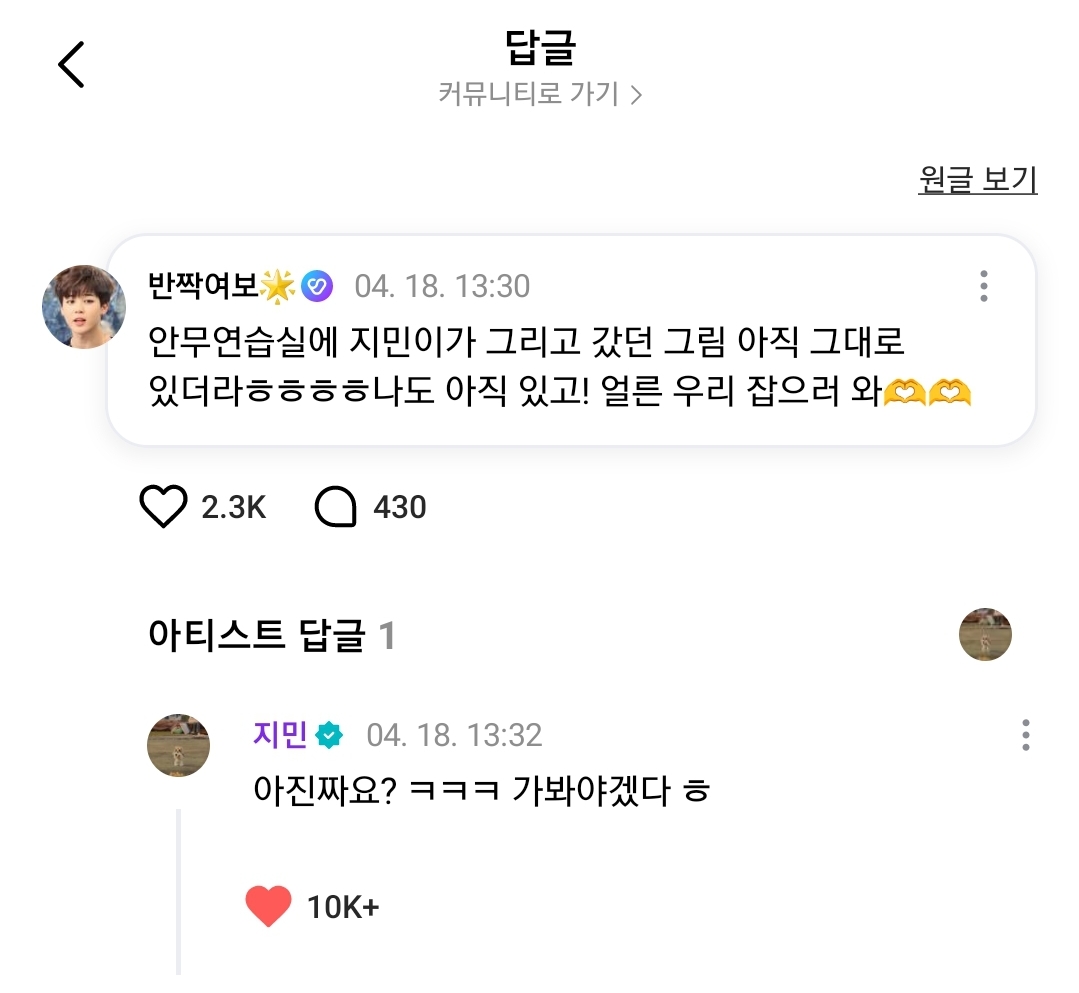Open 지민's profile picture in the reply

[178, 745]
